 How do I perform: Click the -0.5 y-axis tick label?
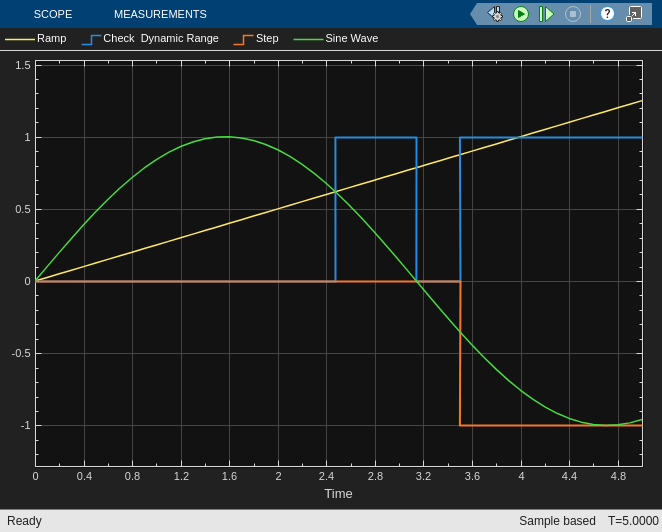(x=21, y=353)
